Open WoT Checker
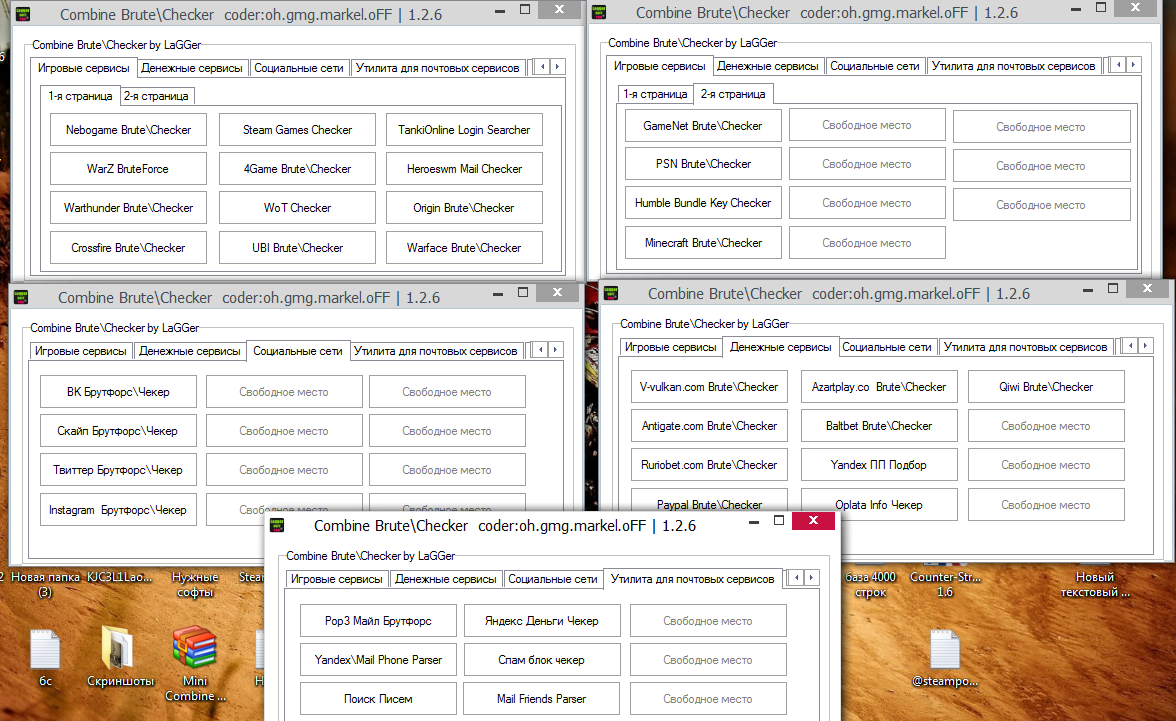Image resolution: width=1176 pixels, height=721 pixels. [297, 208]
